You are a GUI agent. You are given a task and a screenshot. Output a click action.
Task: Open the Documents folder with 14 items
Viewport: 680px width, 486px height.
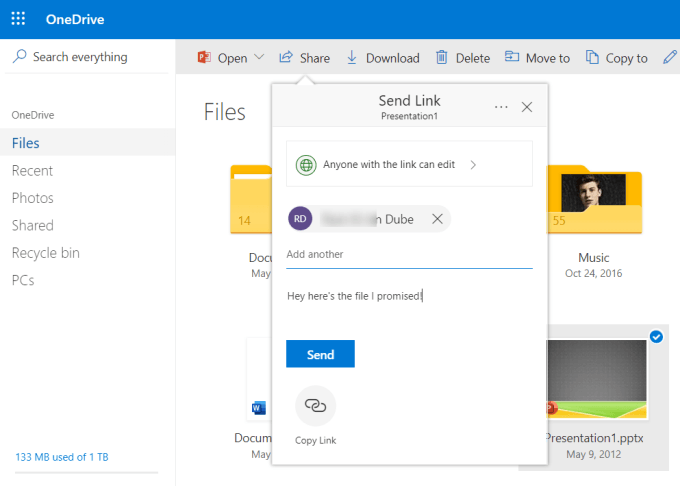tap(251, 199)
